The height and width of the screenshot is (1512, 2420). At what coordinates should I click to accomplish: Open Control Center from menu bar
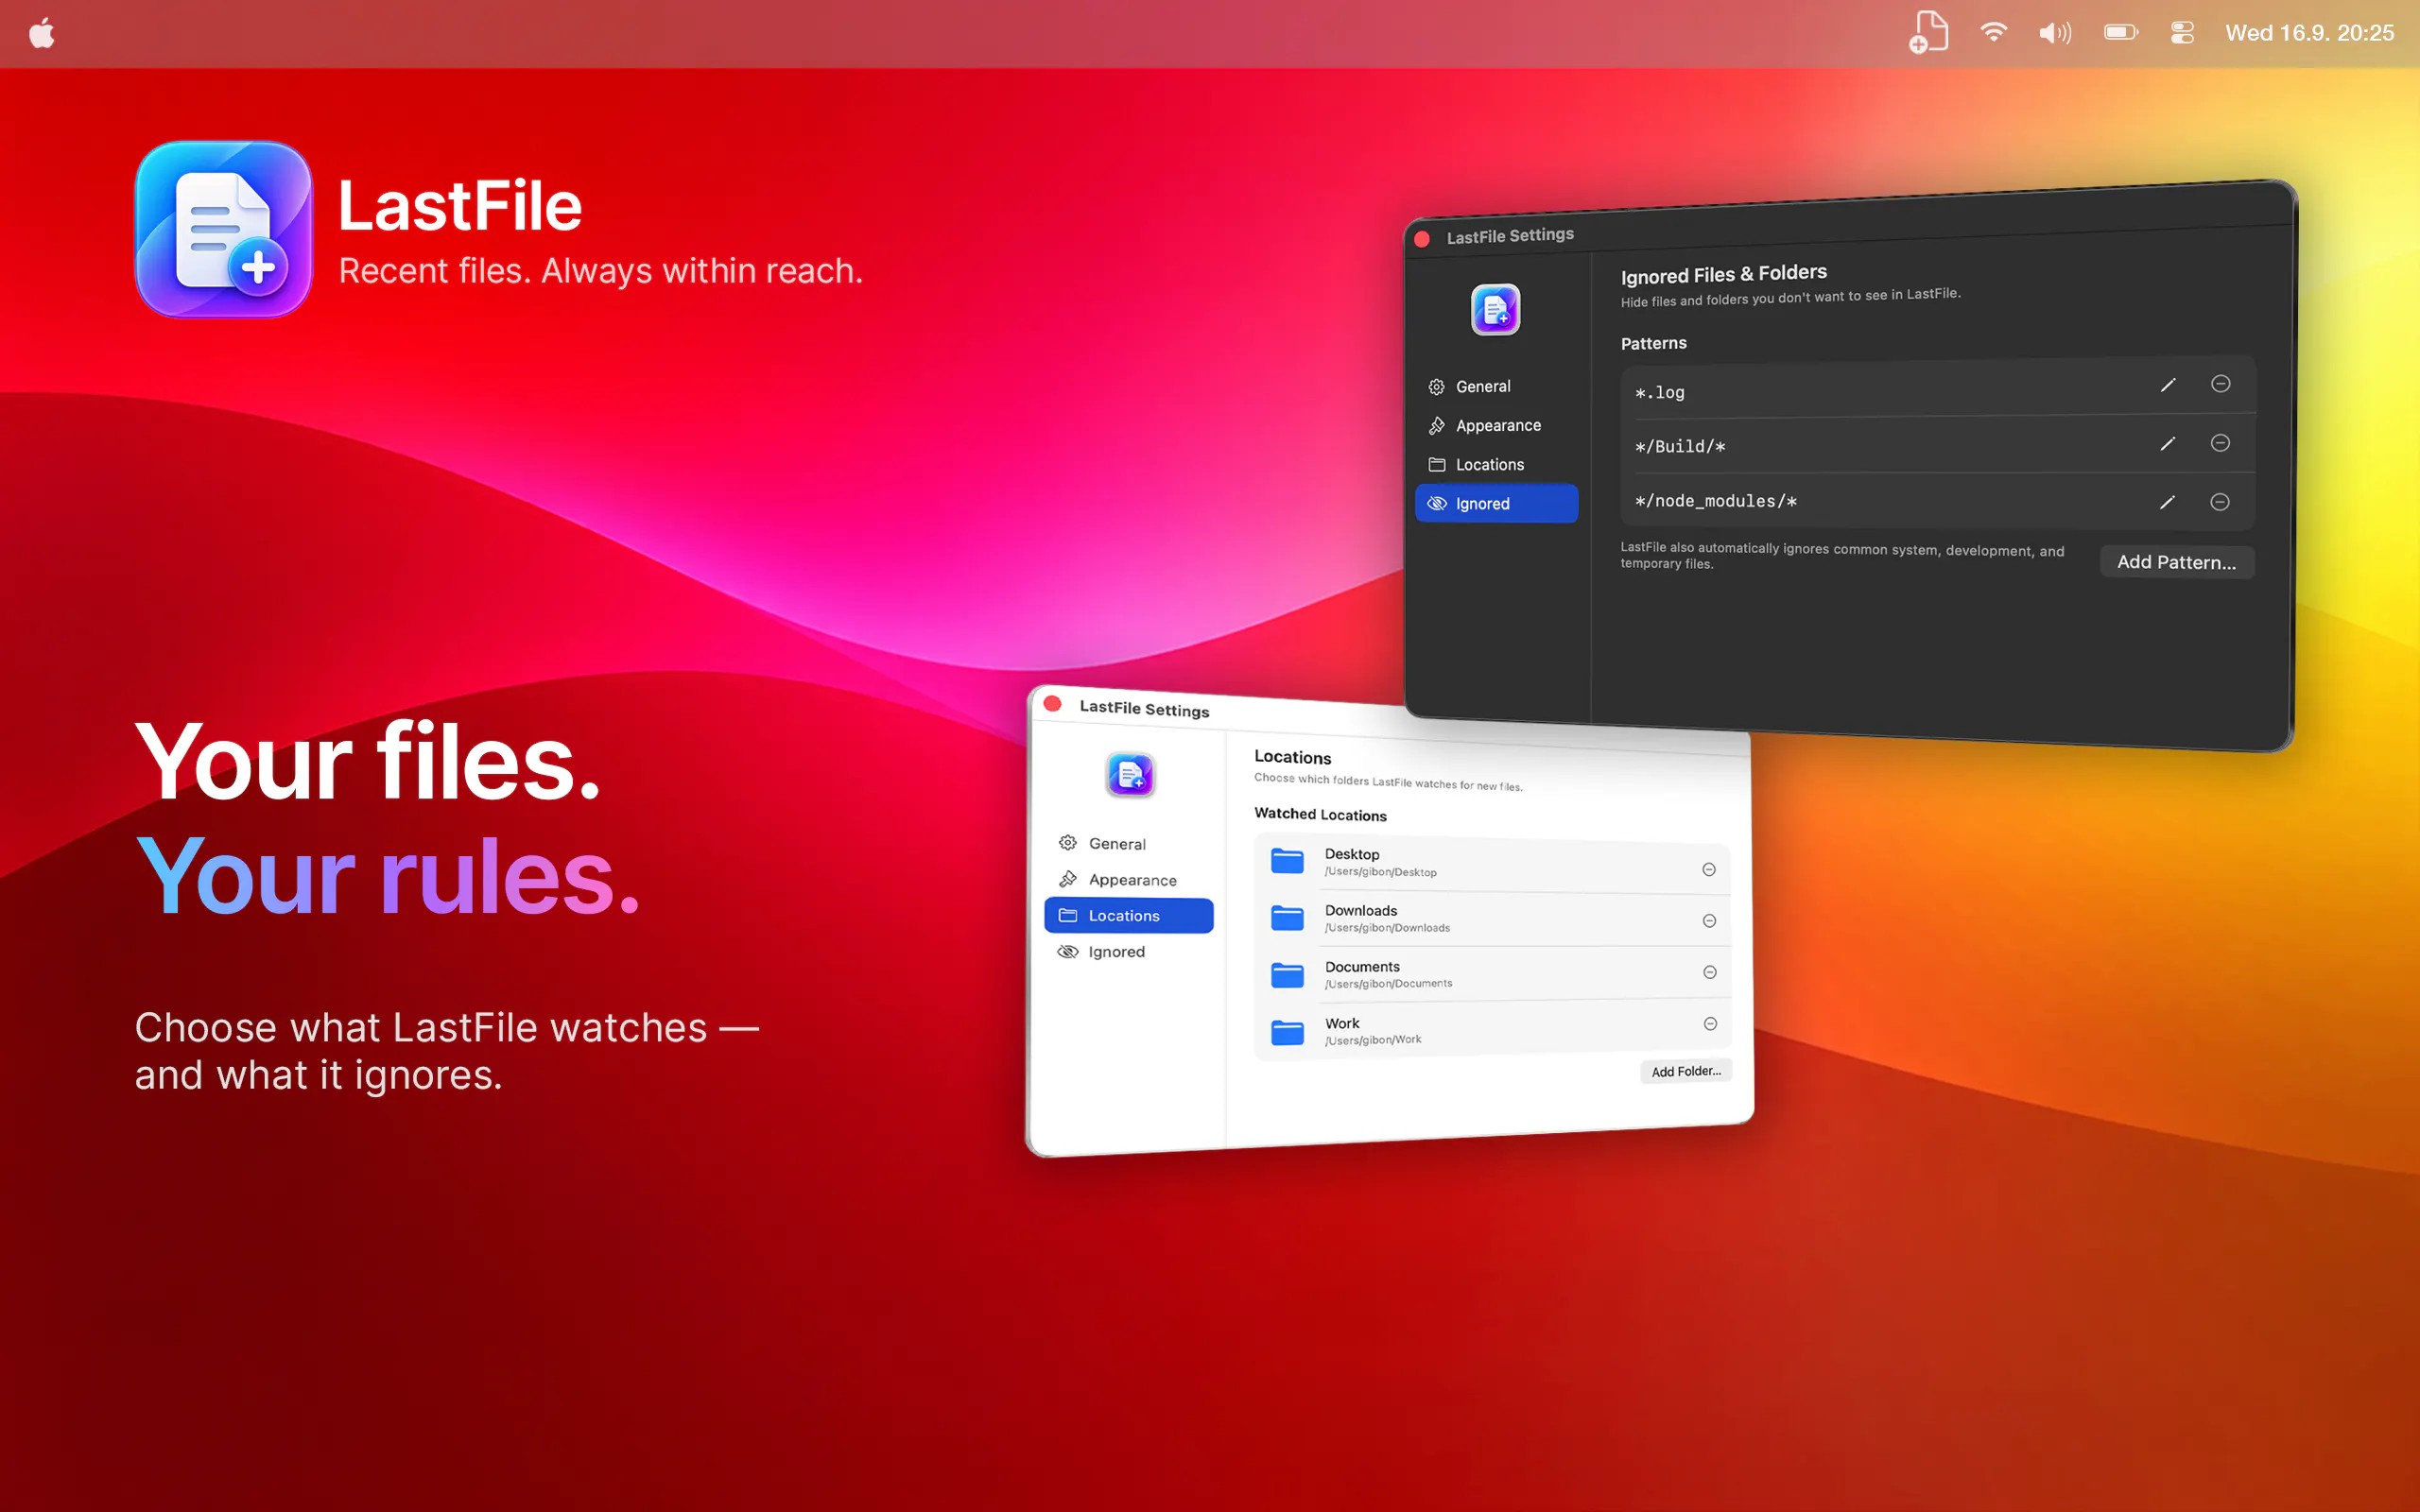coord(2182,33)
